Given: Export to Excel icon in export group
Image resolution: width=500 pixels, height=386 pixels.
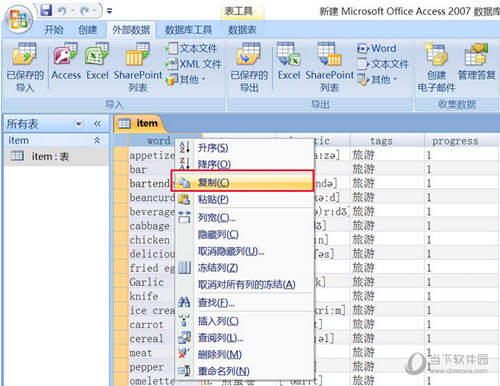Looking at the screenshot, I should 289,62.
